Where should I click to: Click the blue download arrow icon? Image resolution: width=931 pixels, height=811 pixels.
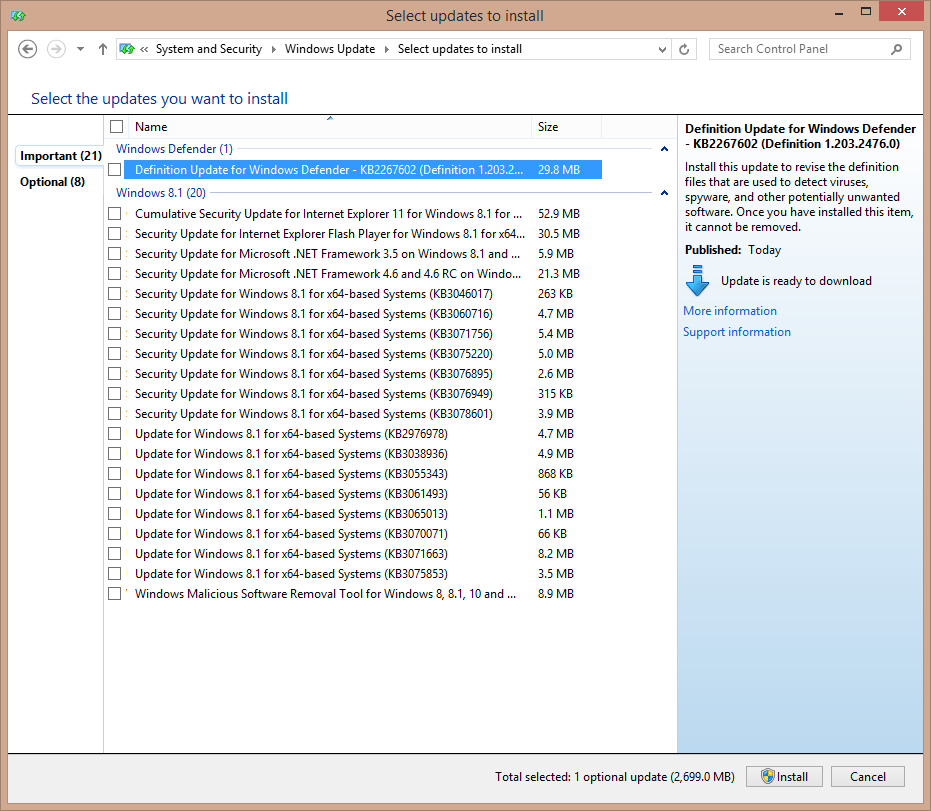(x=698, y=281)
